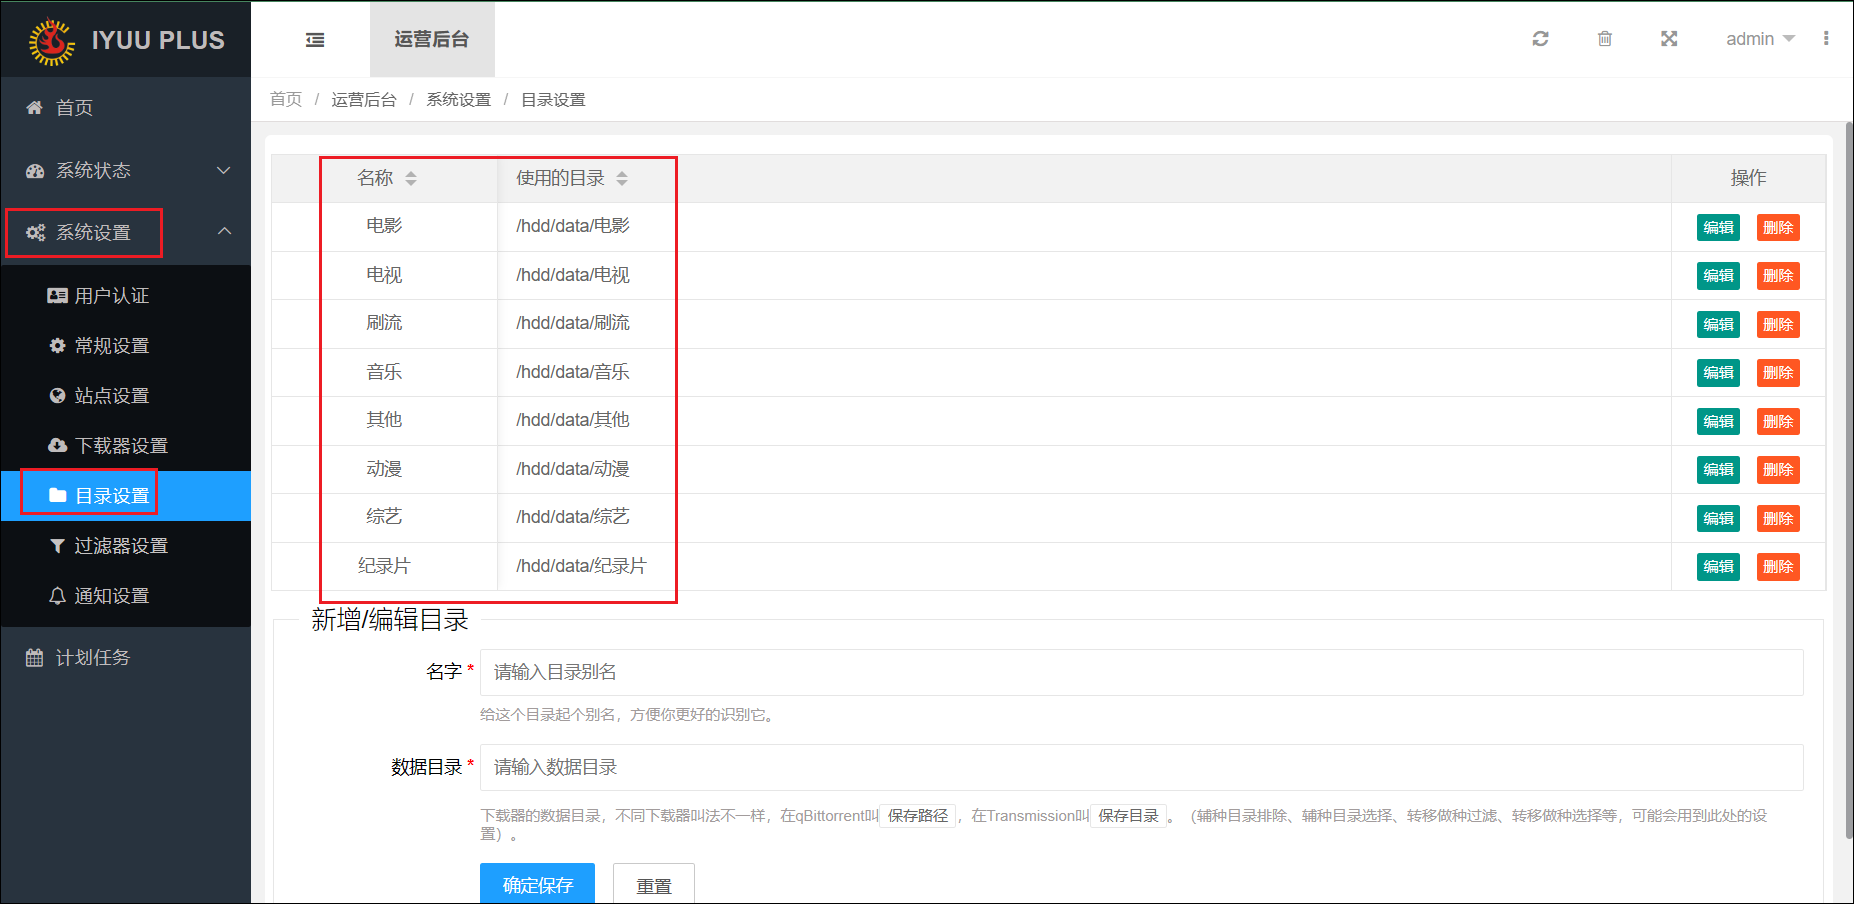
Task: Click the 确定保存 button
Action: coord(537,884)
